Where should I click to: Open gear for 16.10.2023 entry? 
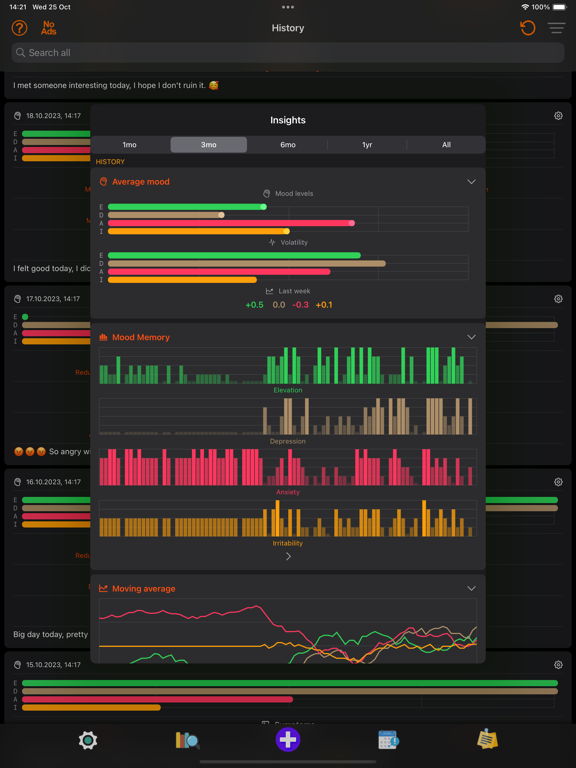click(x=558, y=482)
